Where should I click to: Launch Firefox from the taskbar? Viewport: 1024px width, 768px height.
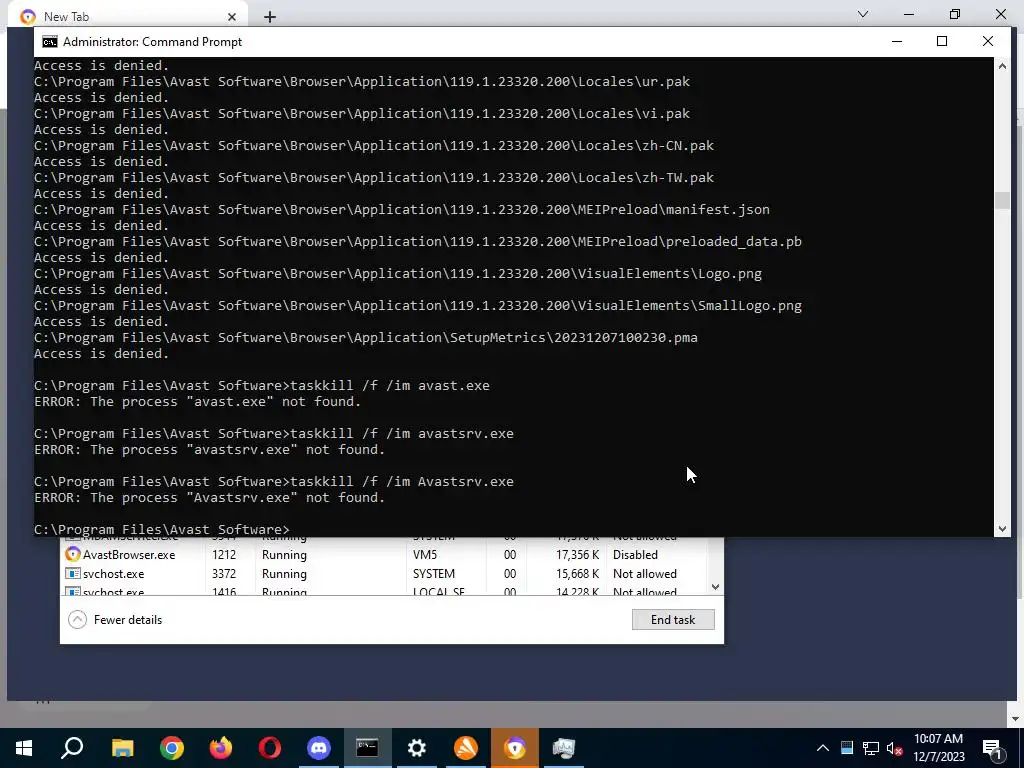[x=221, y=748]
